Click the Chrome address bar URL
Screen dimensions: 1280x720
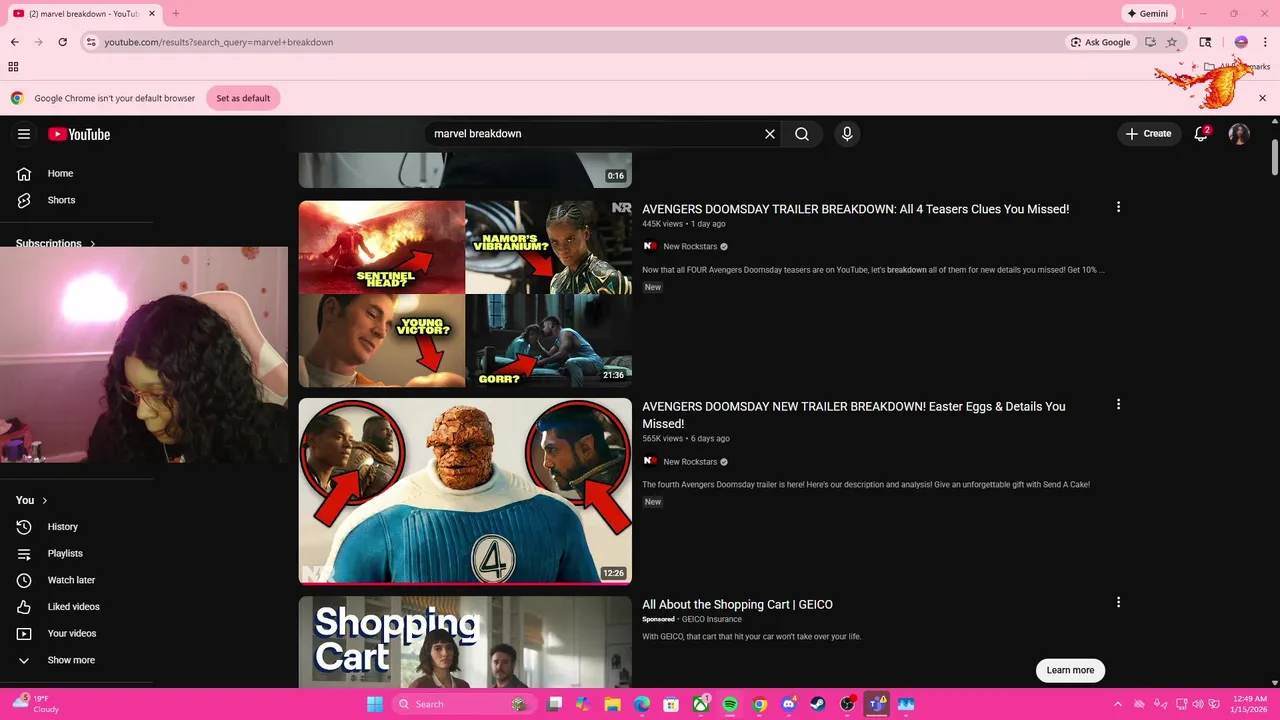click(218, 42)
